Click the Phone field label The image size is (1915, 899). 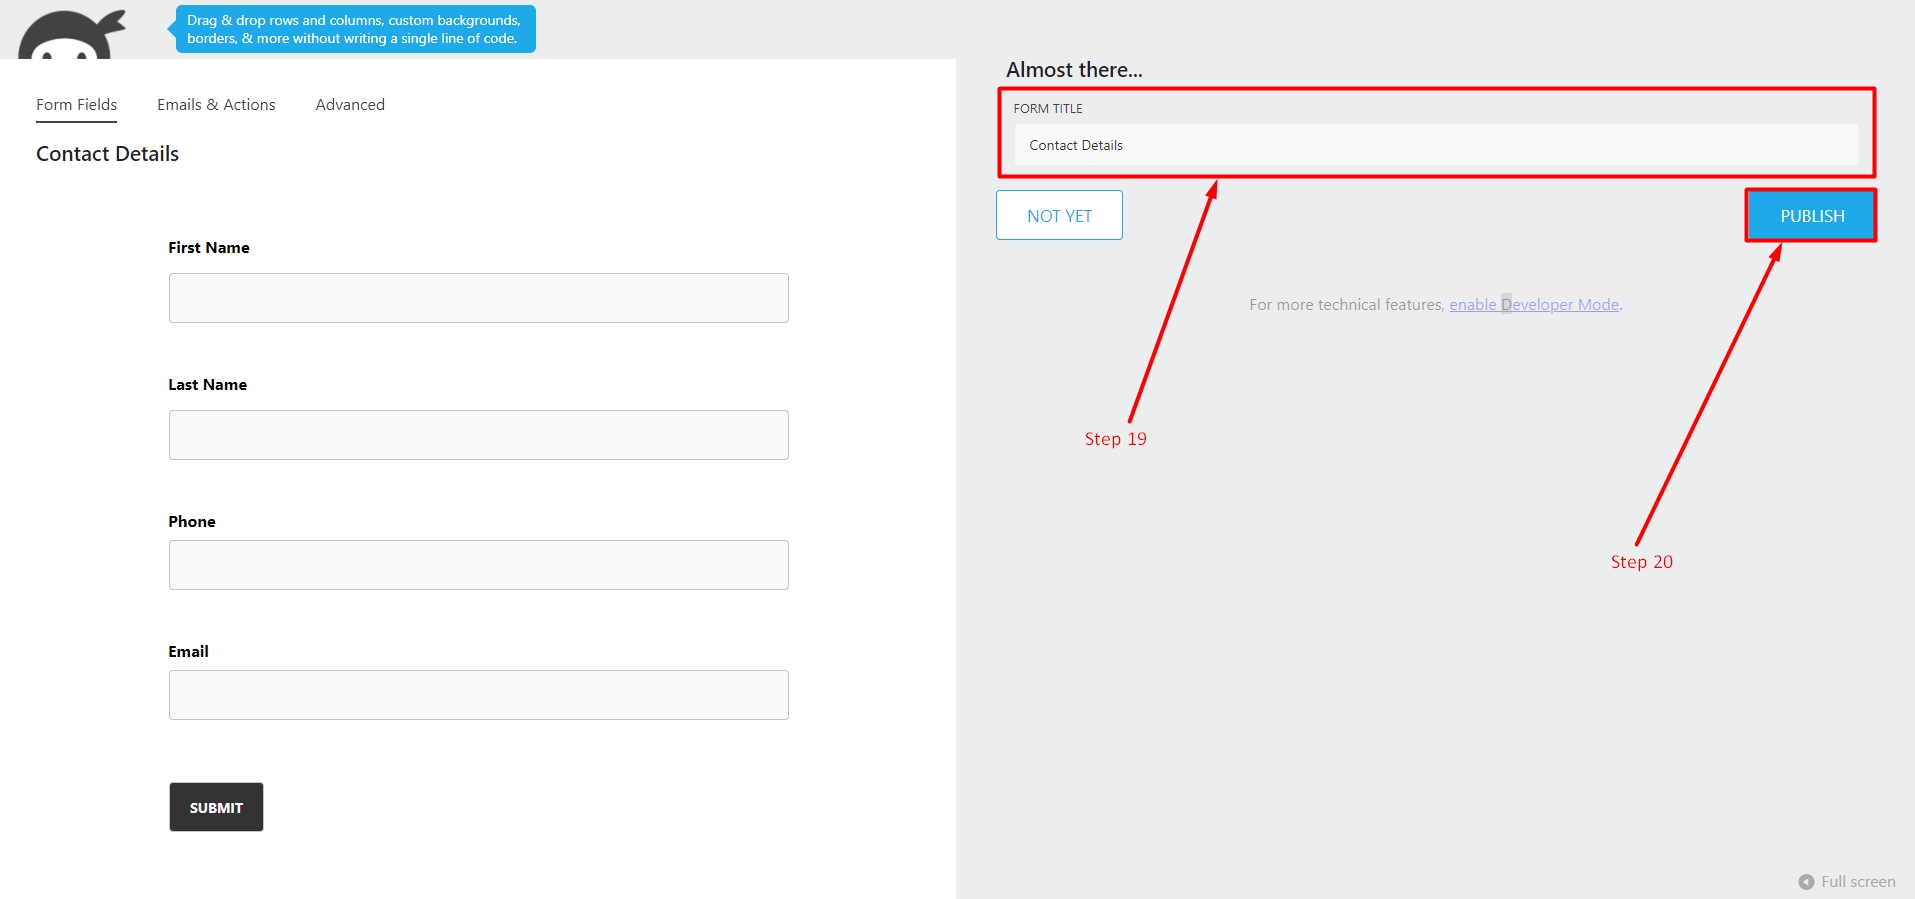click(192, 522)
